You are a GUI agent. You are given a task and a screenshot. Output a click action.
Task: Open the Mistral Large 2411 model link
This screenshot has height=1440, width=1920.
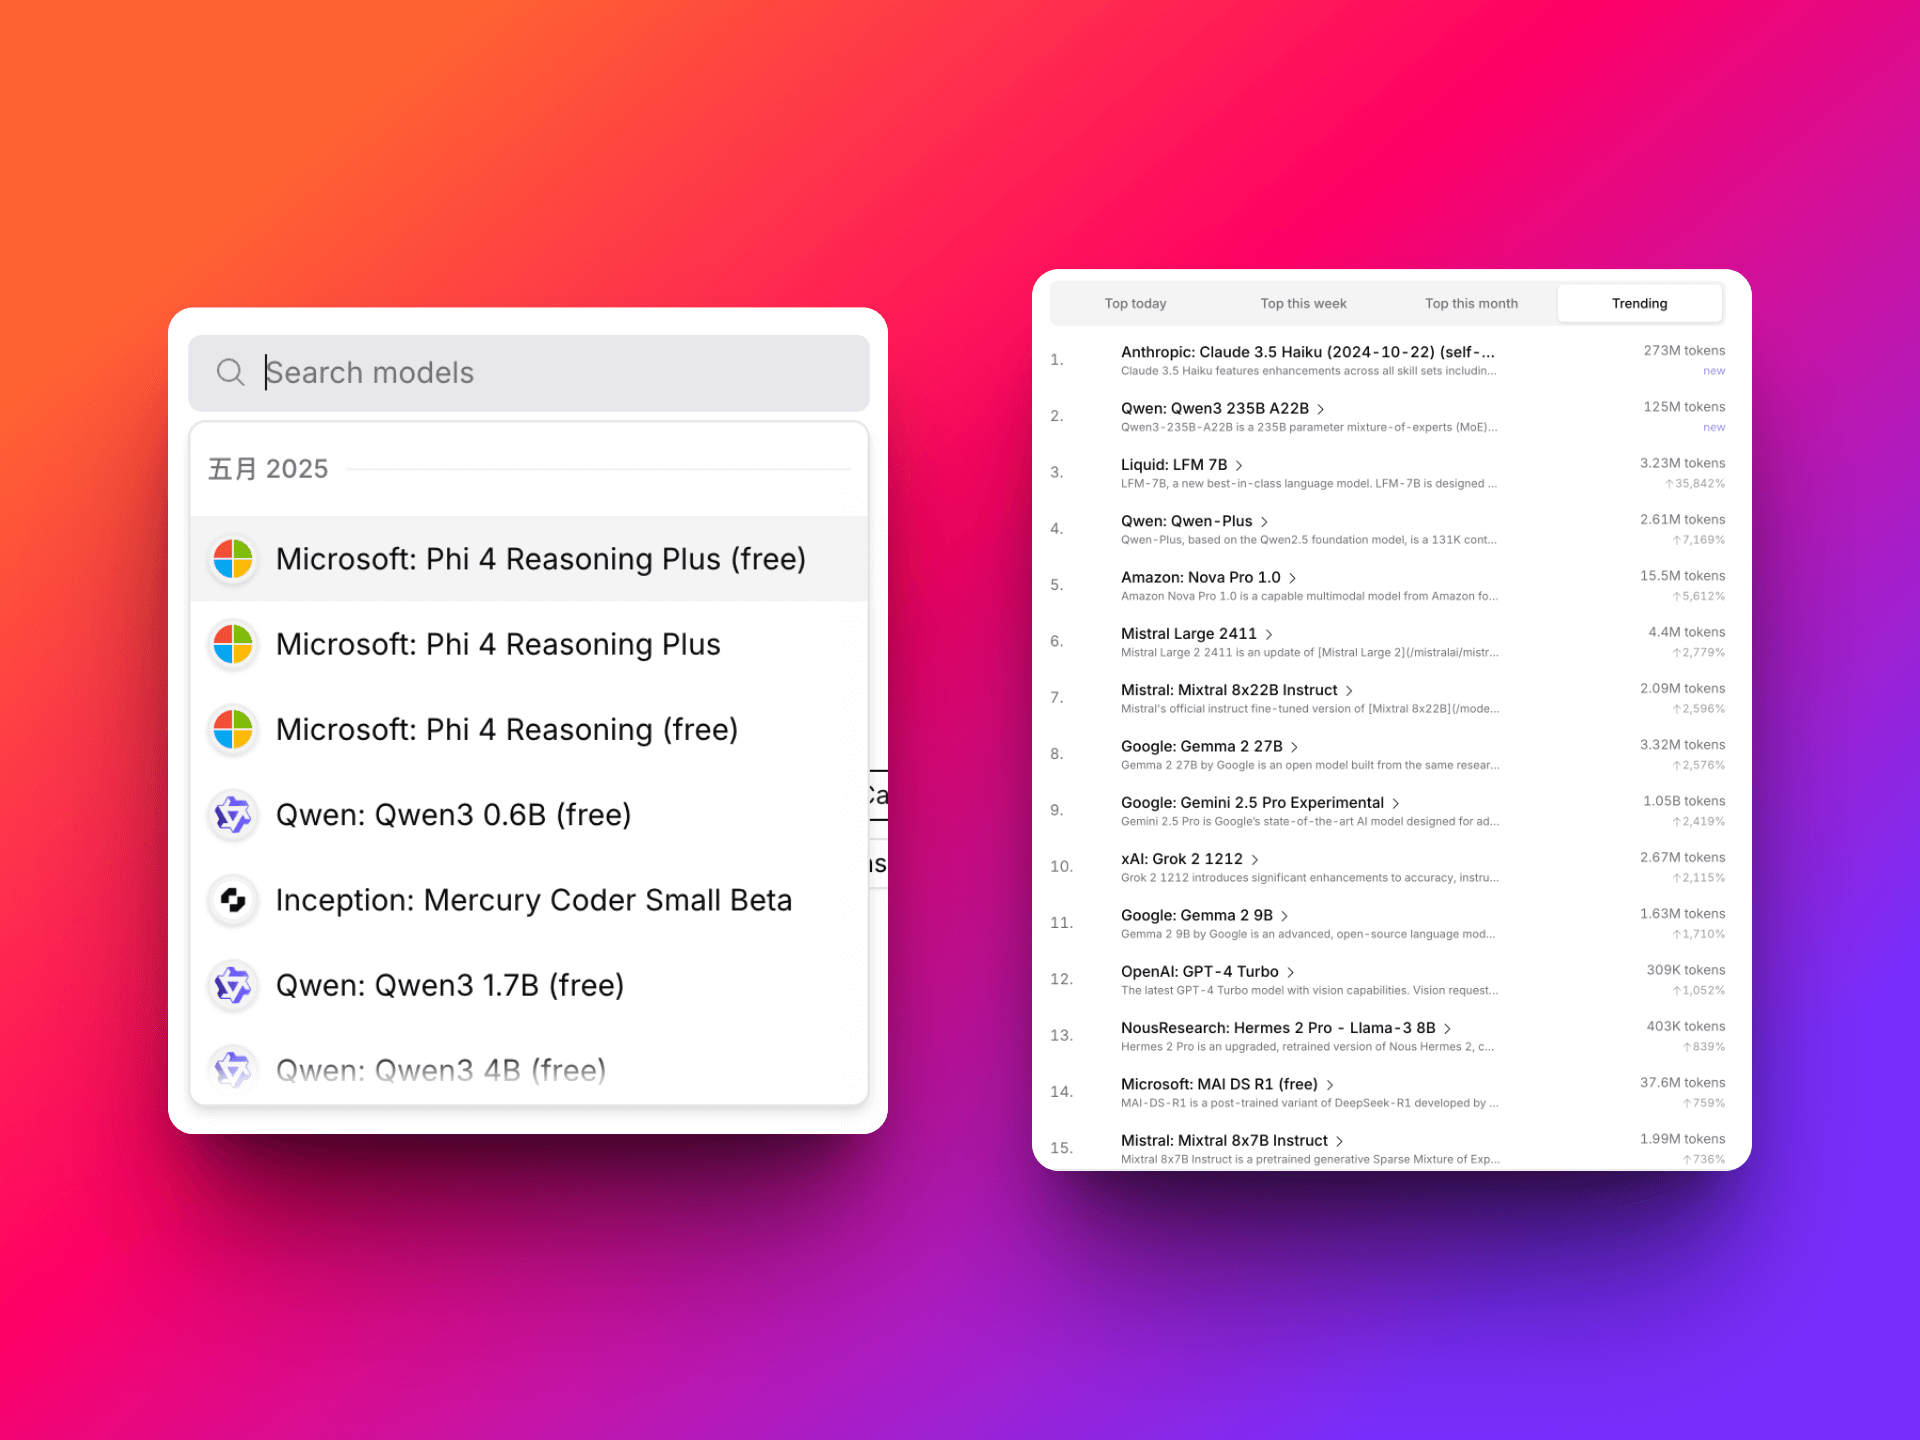coord(1188,634)
